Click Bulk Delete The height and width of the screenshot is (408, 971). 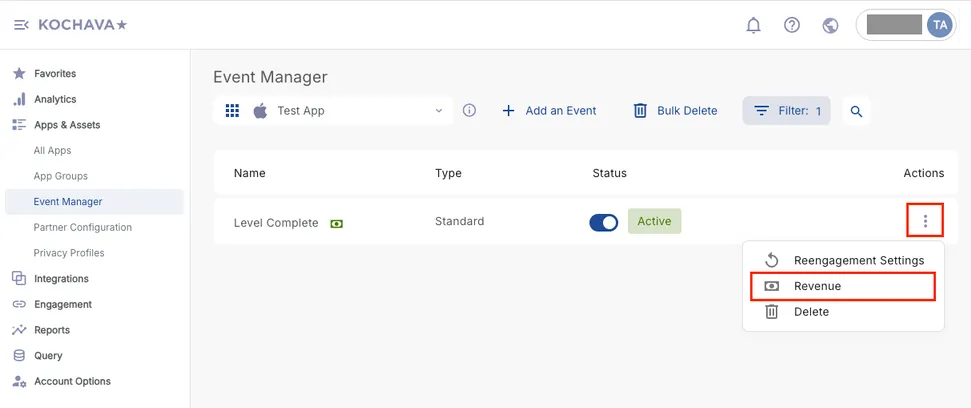675,111
